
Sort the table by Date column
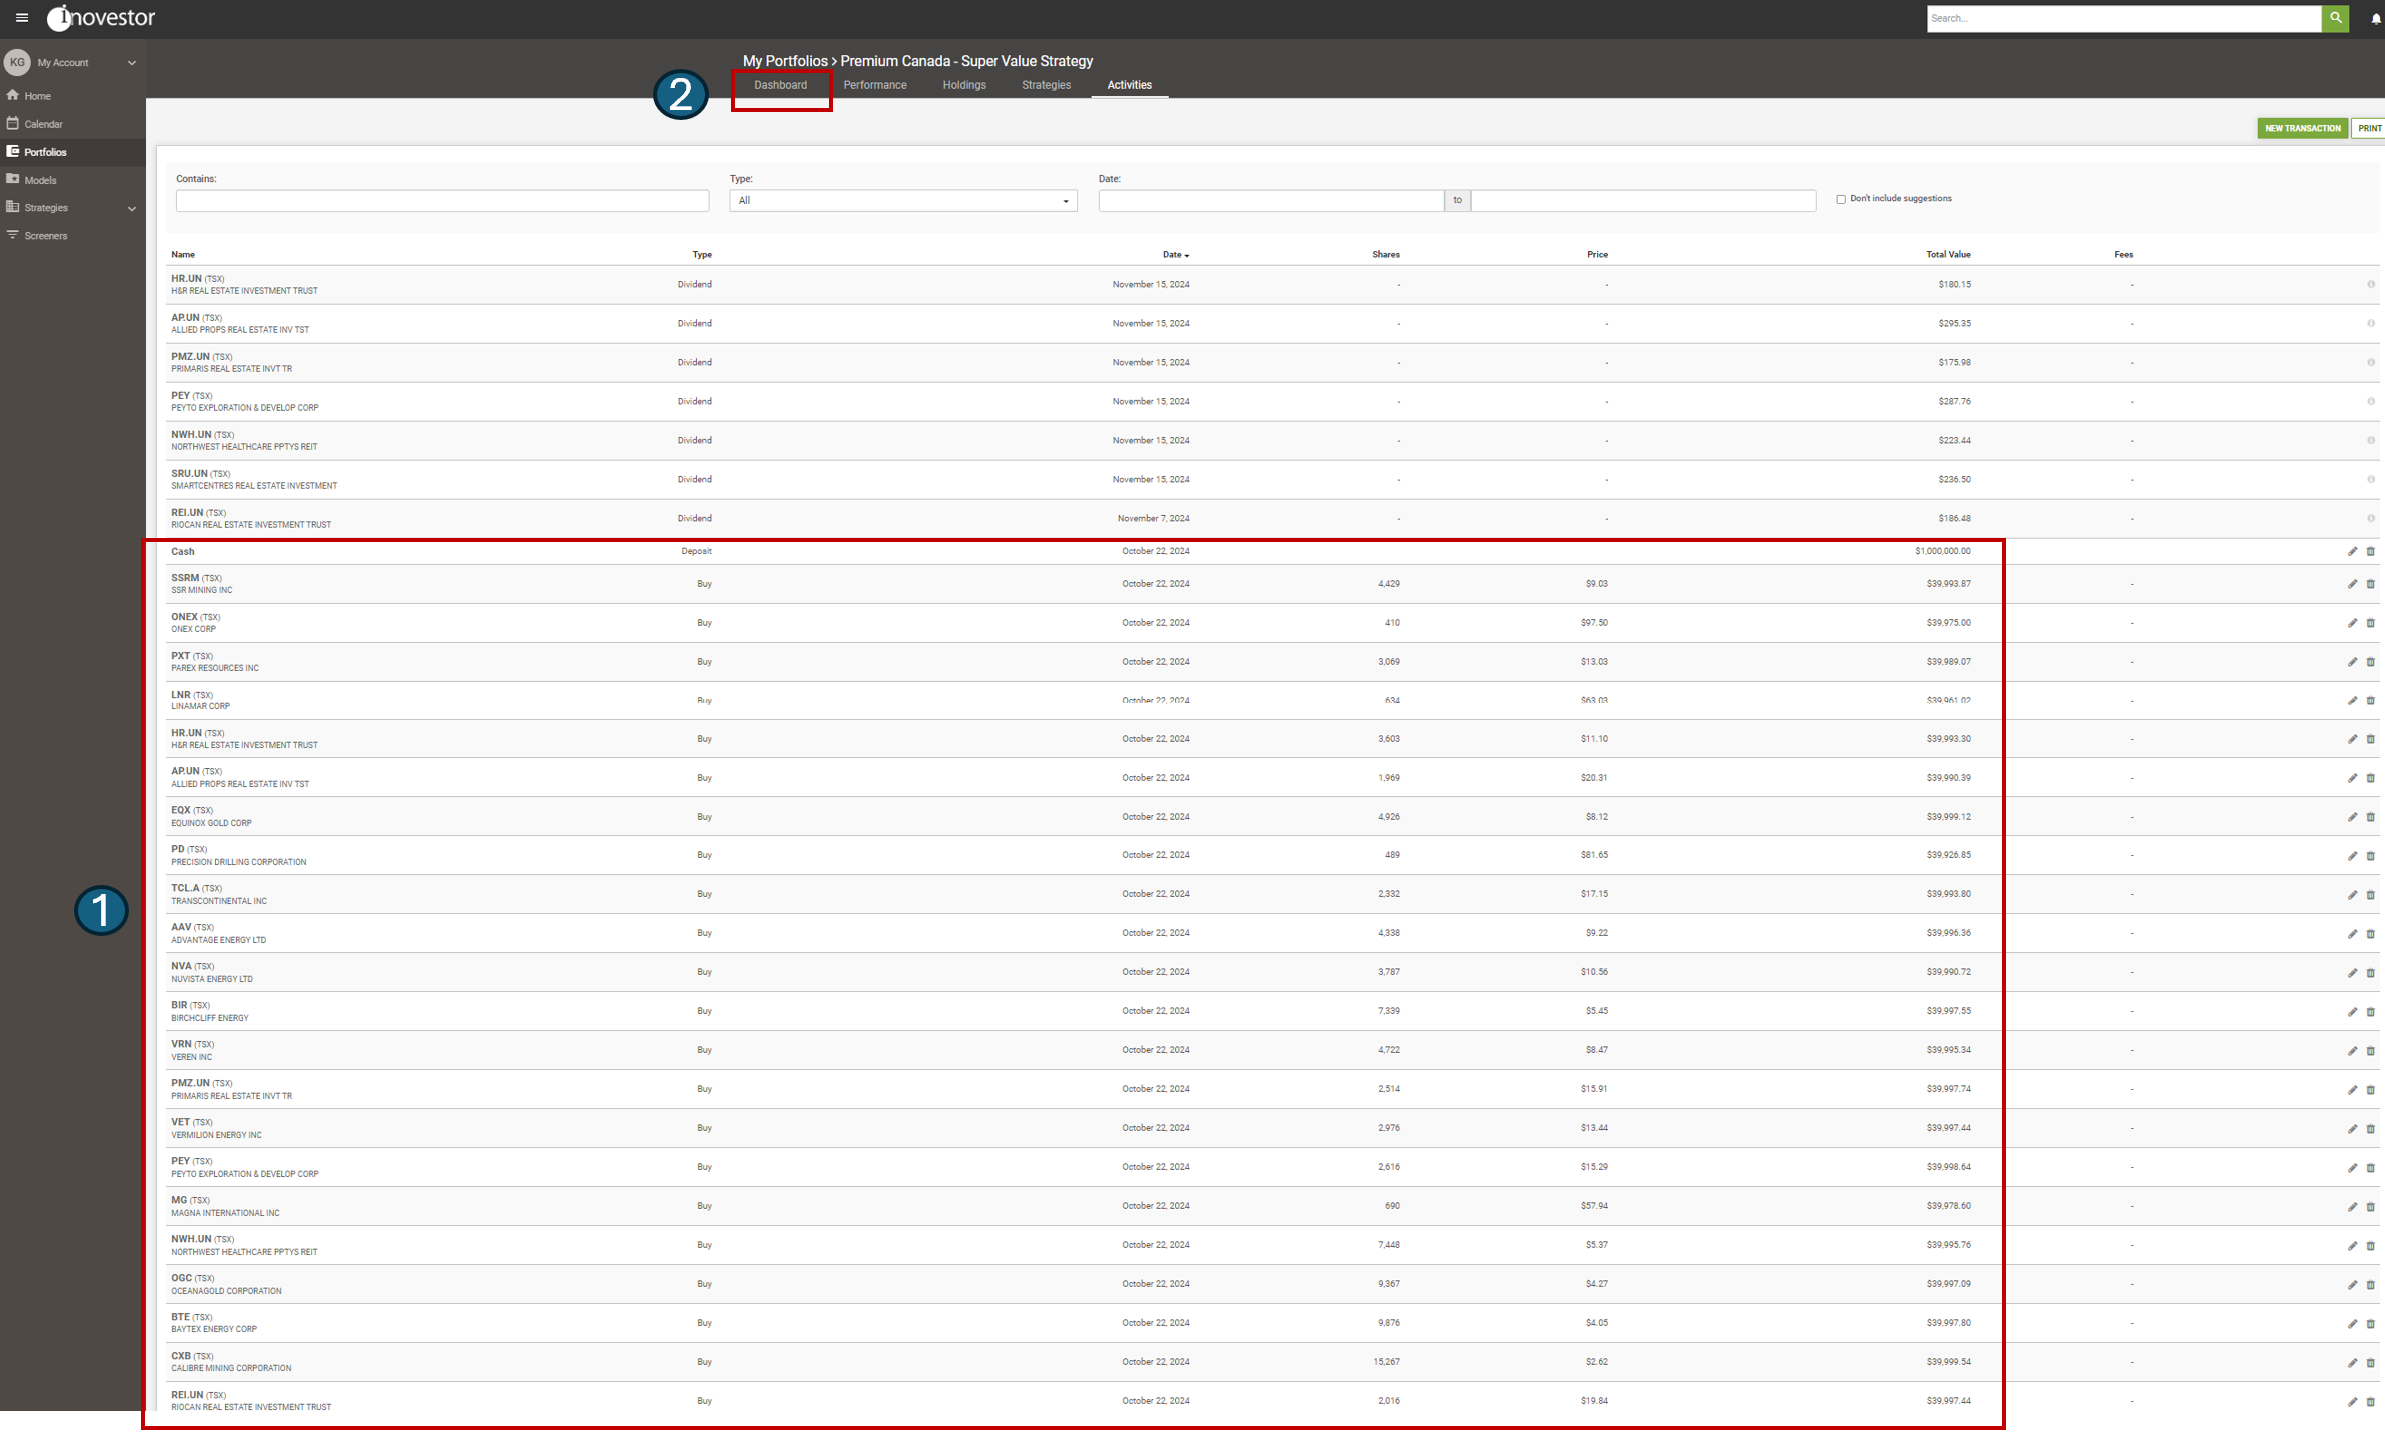click(x=1175, y=255)
